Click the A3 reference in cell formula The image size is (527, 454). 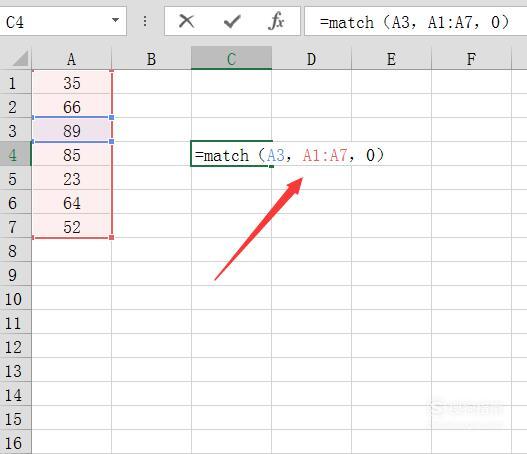[276, 155]
